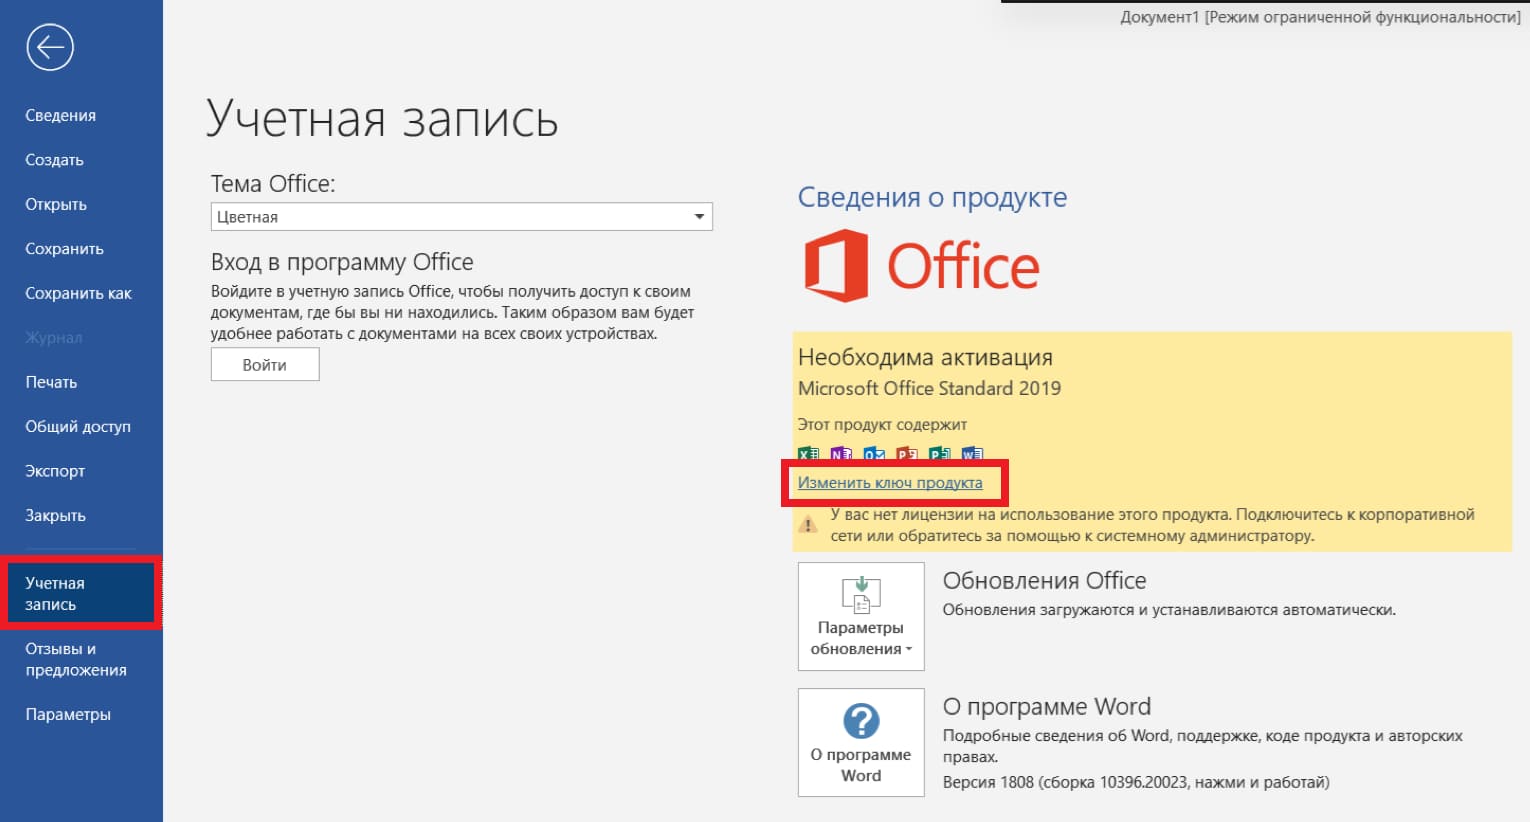Click the OneNote product icon
Viewport: 1530px width, 822px height.
point(841,455)
